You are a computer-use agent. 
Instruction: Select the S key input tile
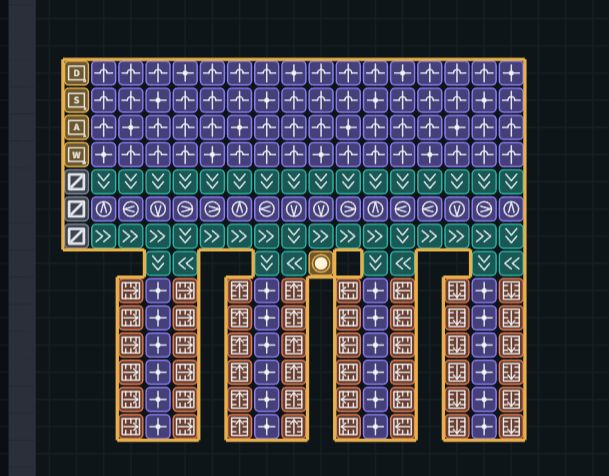[x=77, y=100]
